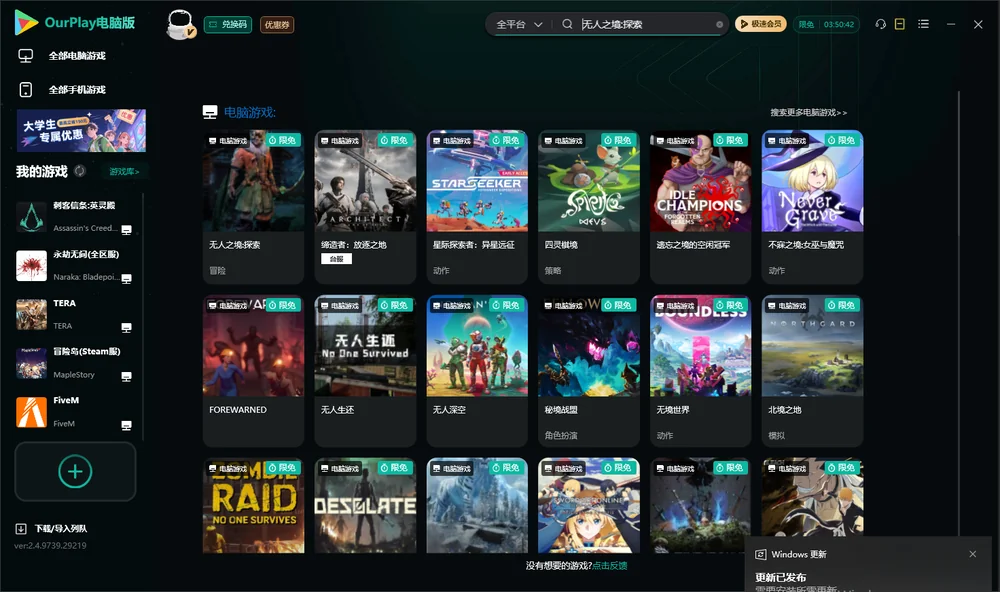Open the list menu icon in title bar

click(923, 24)
